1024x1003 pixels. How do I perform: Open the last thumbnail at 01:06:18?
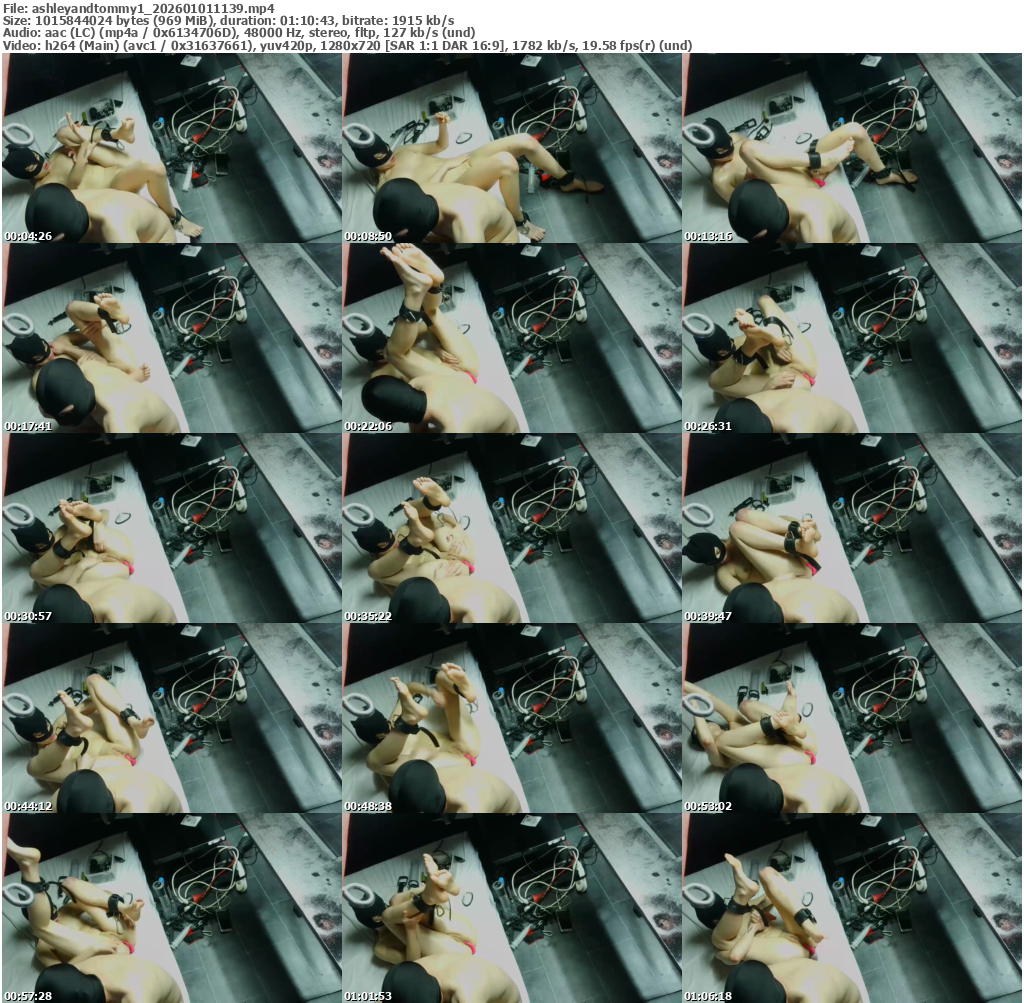tap(851, 908)
